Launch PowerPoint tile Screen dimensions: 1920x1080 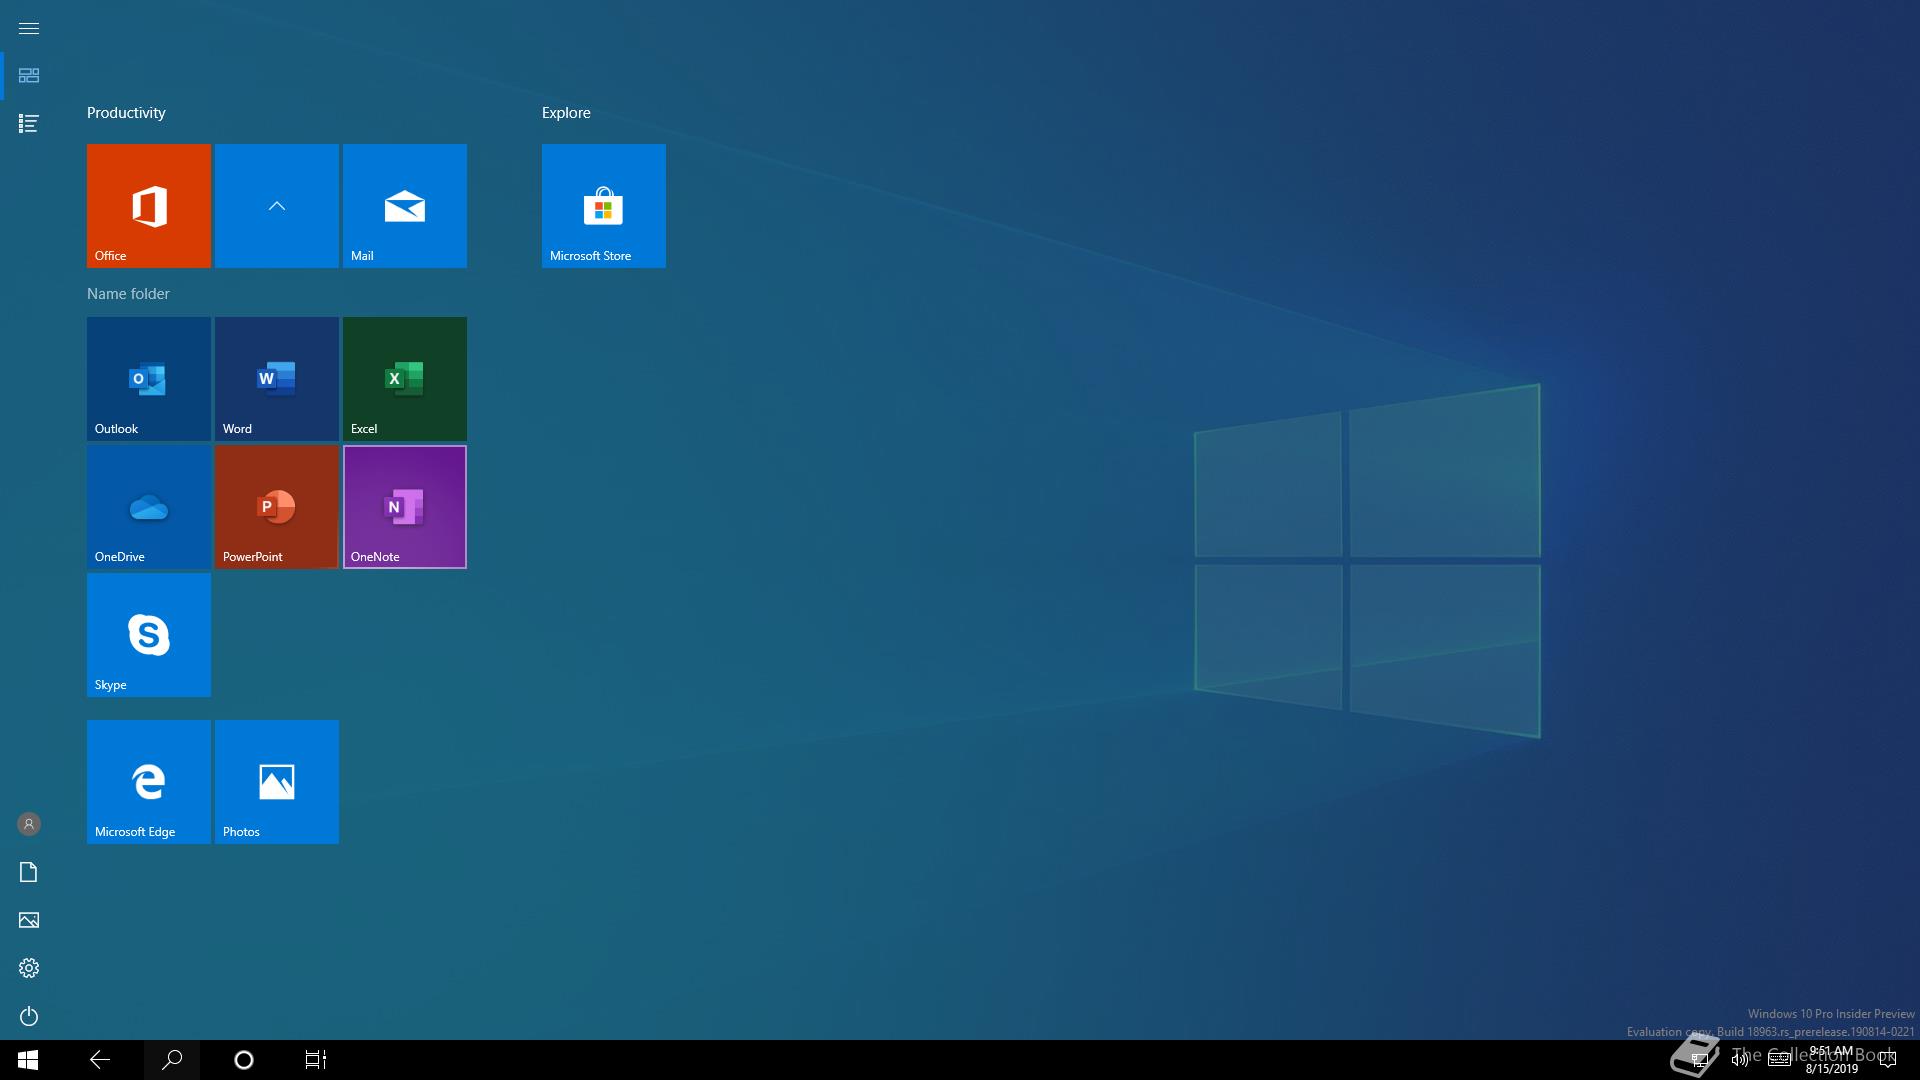point(276,507)
